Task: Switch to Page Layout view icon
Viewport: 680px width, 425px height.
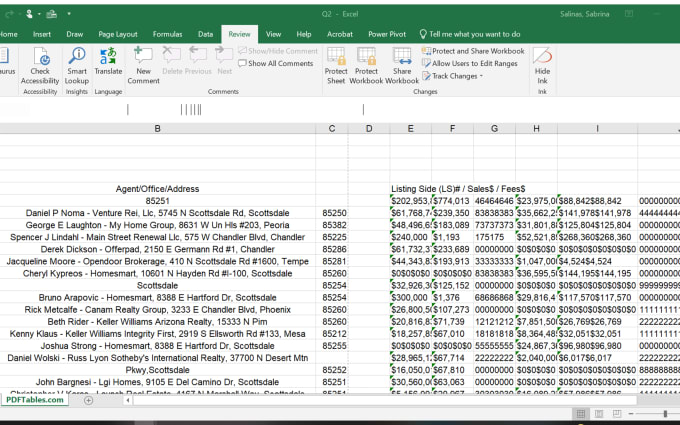Action: coord(599,414)
